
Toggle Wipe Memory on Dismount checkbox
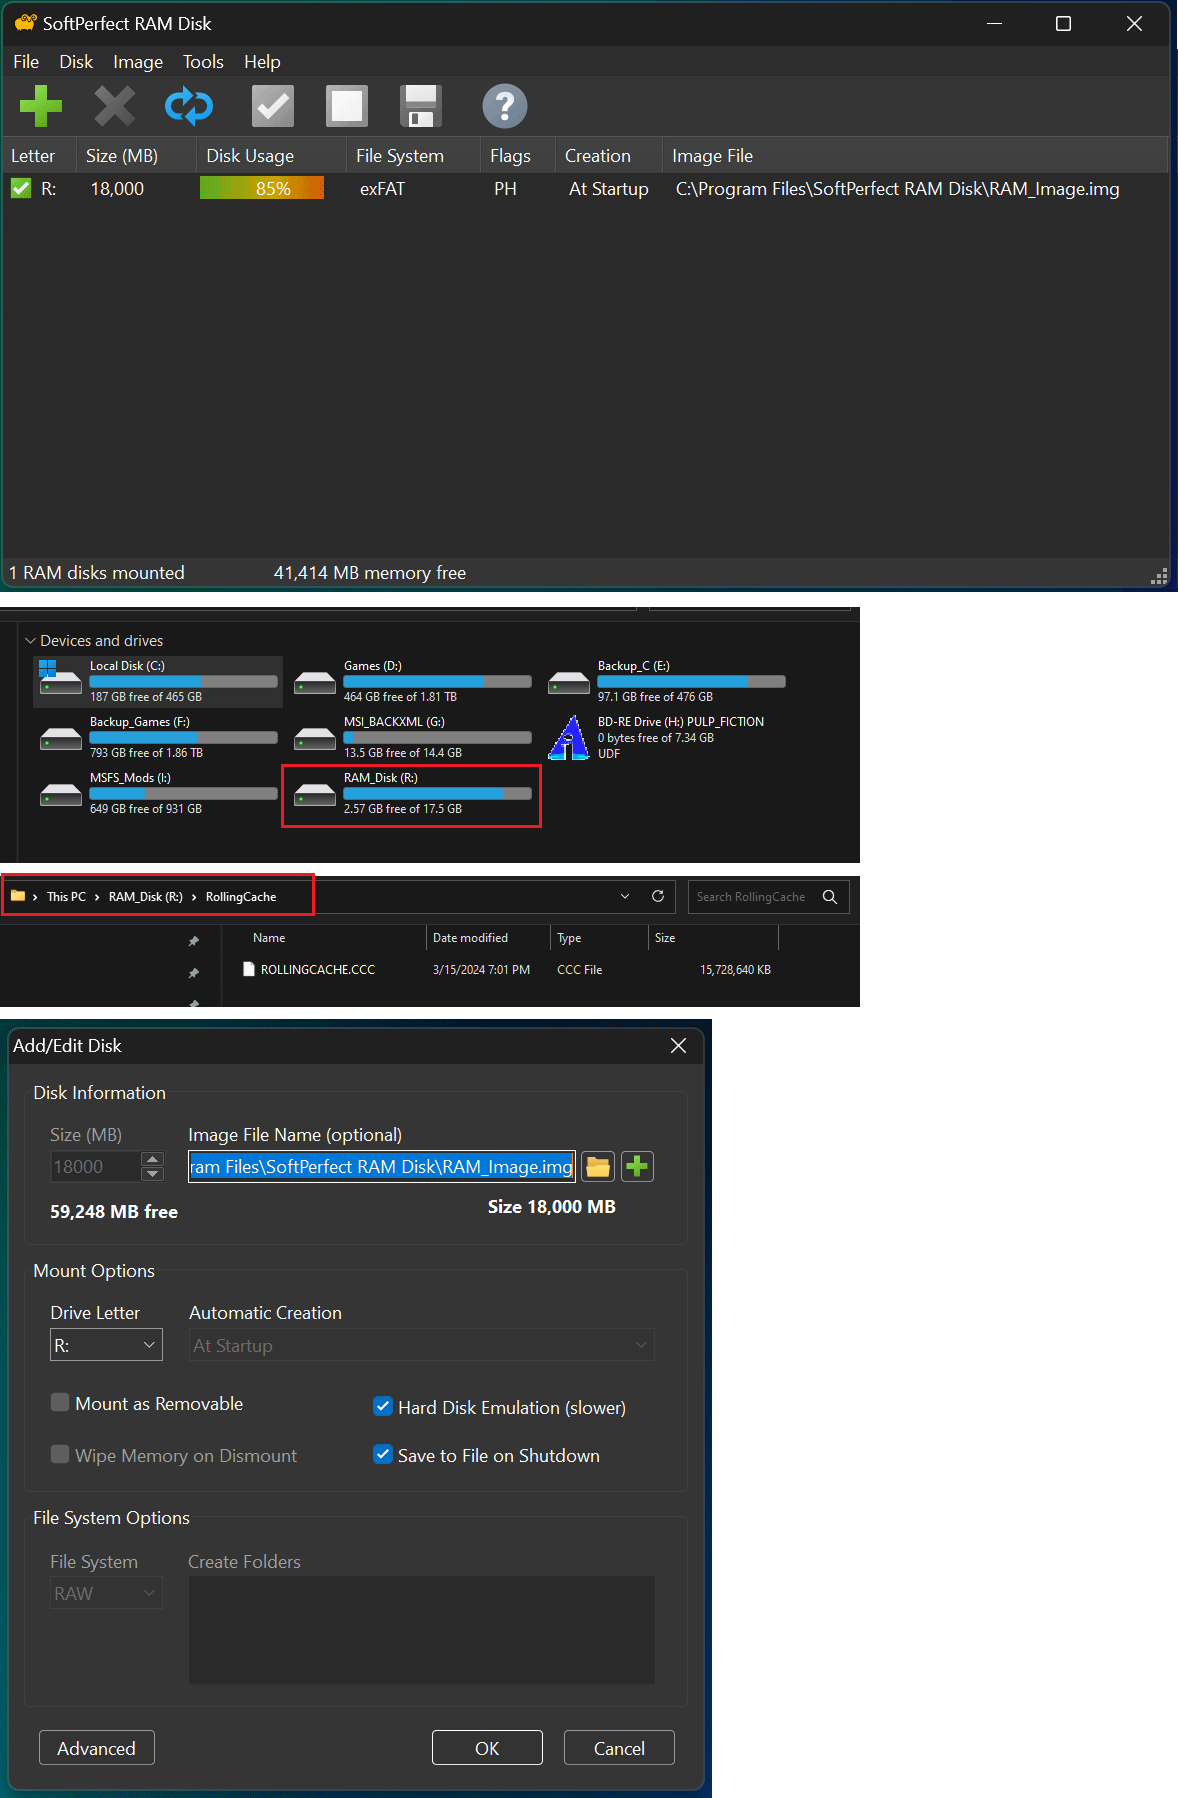click(x=60, y=1455)
